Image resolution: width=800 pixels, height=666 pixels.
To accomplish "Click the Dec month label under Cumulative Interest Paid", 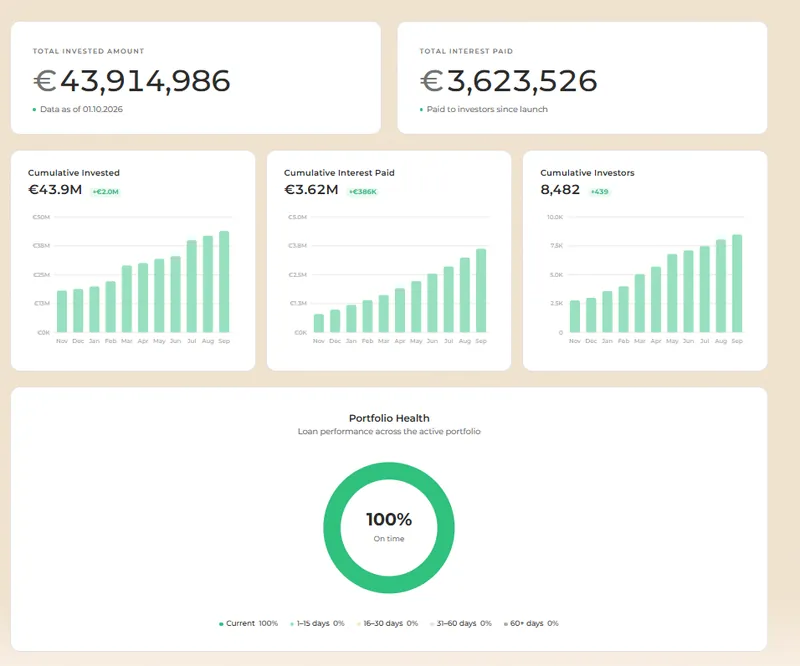I will pos(335,341).
